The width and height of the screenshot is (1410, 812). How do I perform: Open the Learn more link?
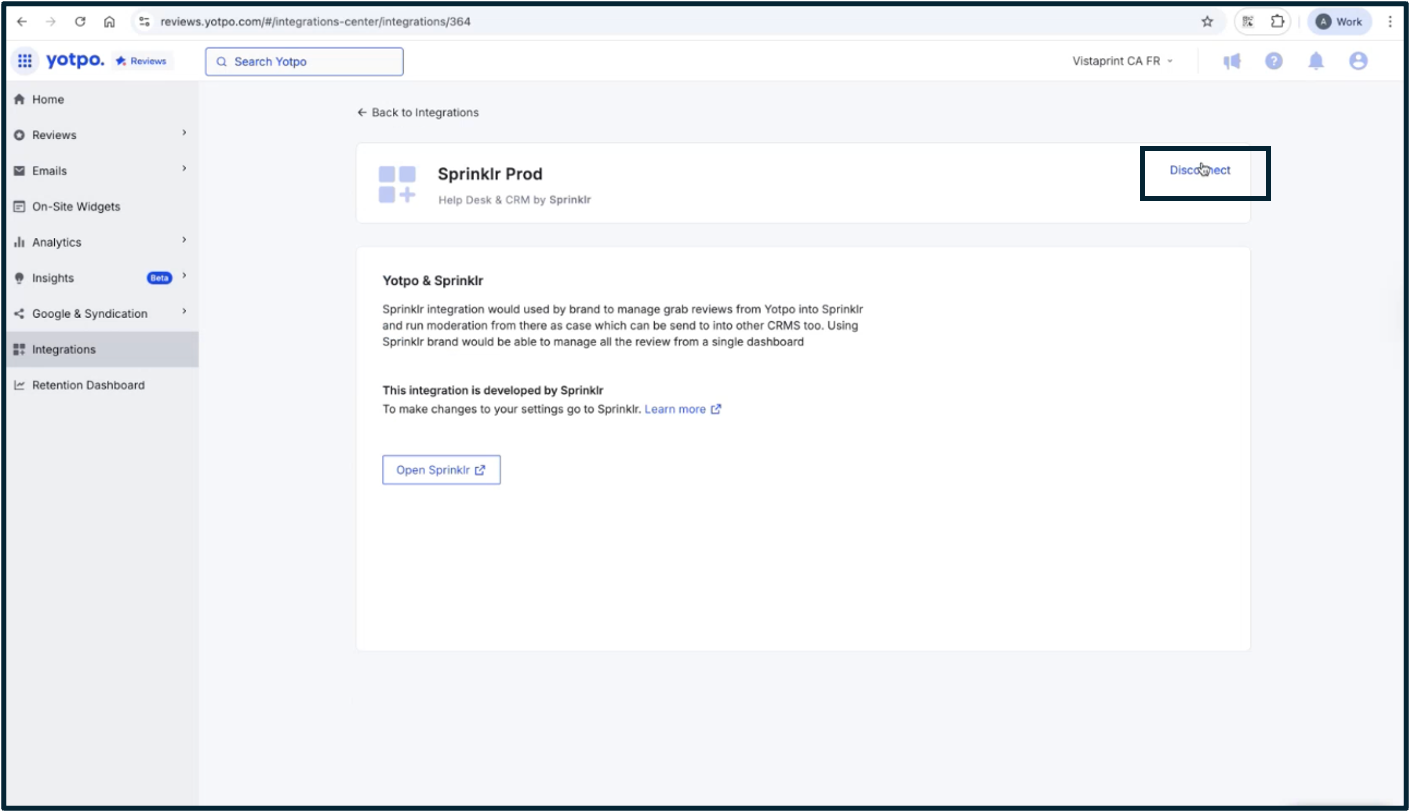point(683,409)
